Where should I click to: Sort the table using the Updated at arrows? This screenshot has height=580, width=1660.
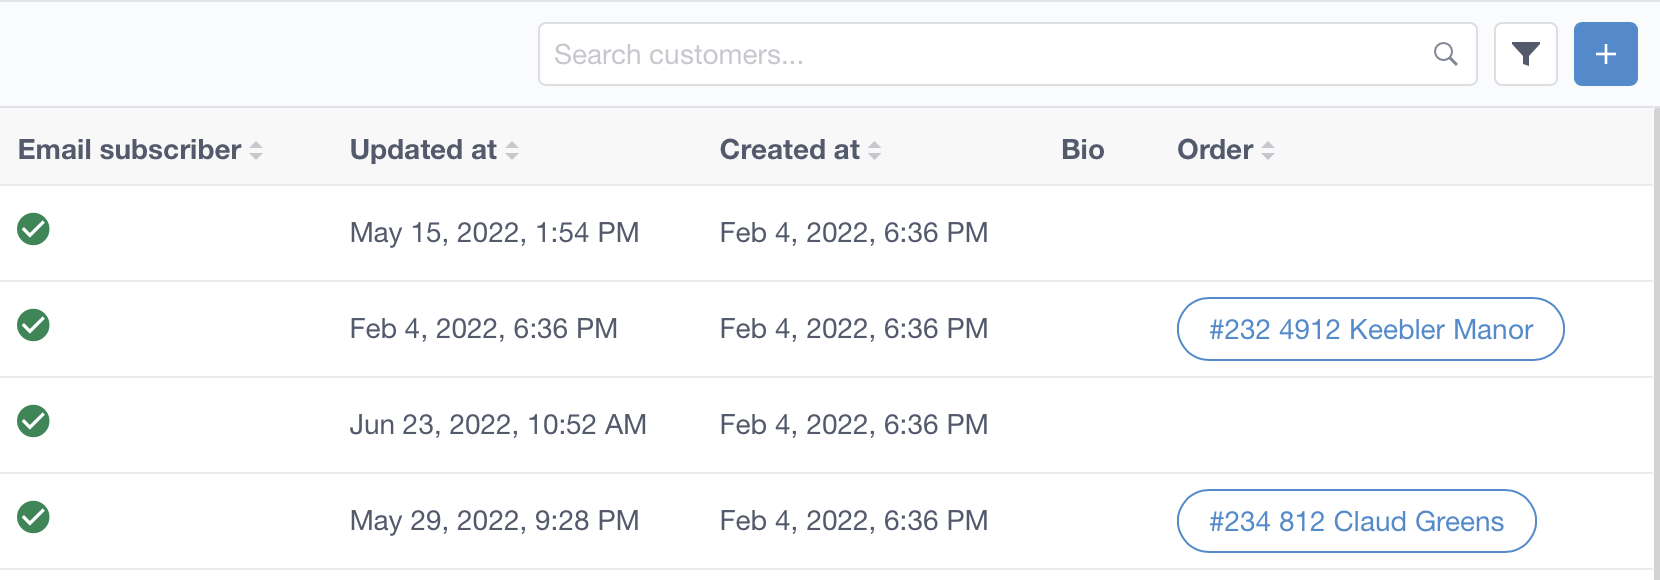point(512,149)
